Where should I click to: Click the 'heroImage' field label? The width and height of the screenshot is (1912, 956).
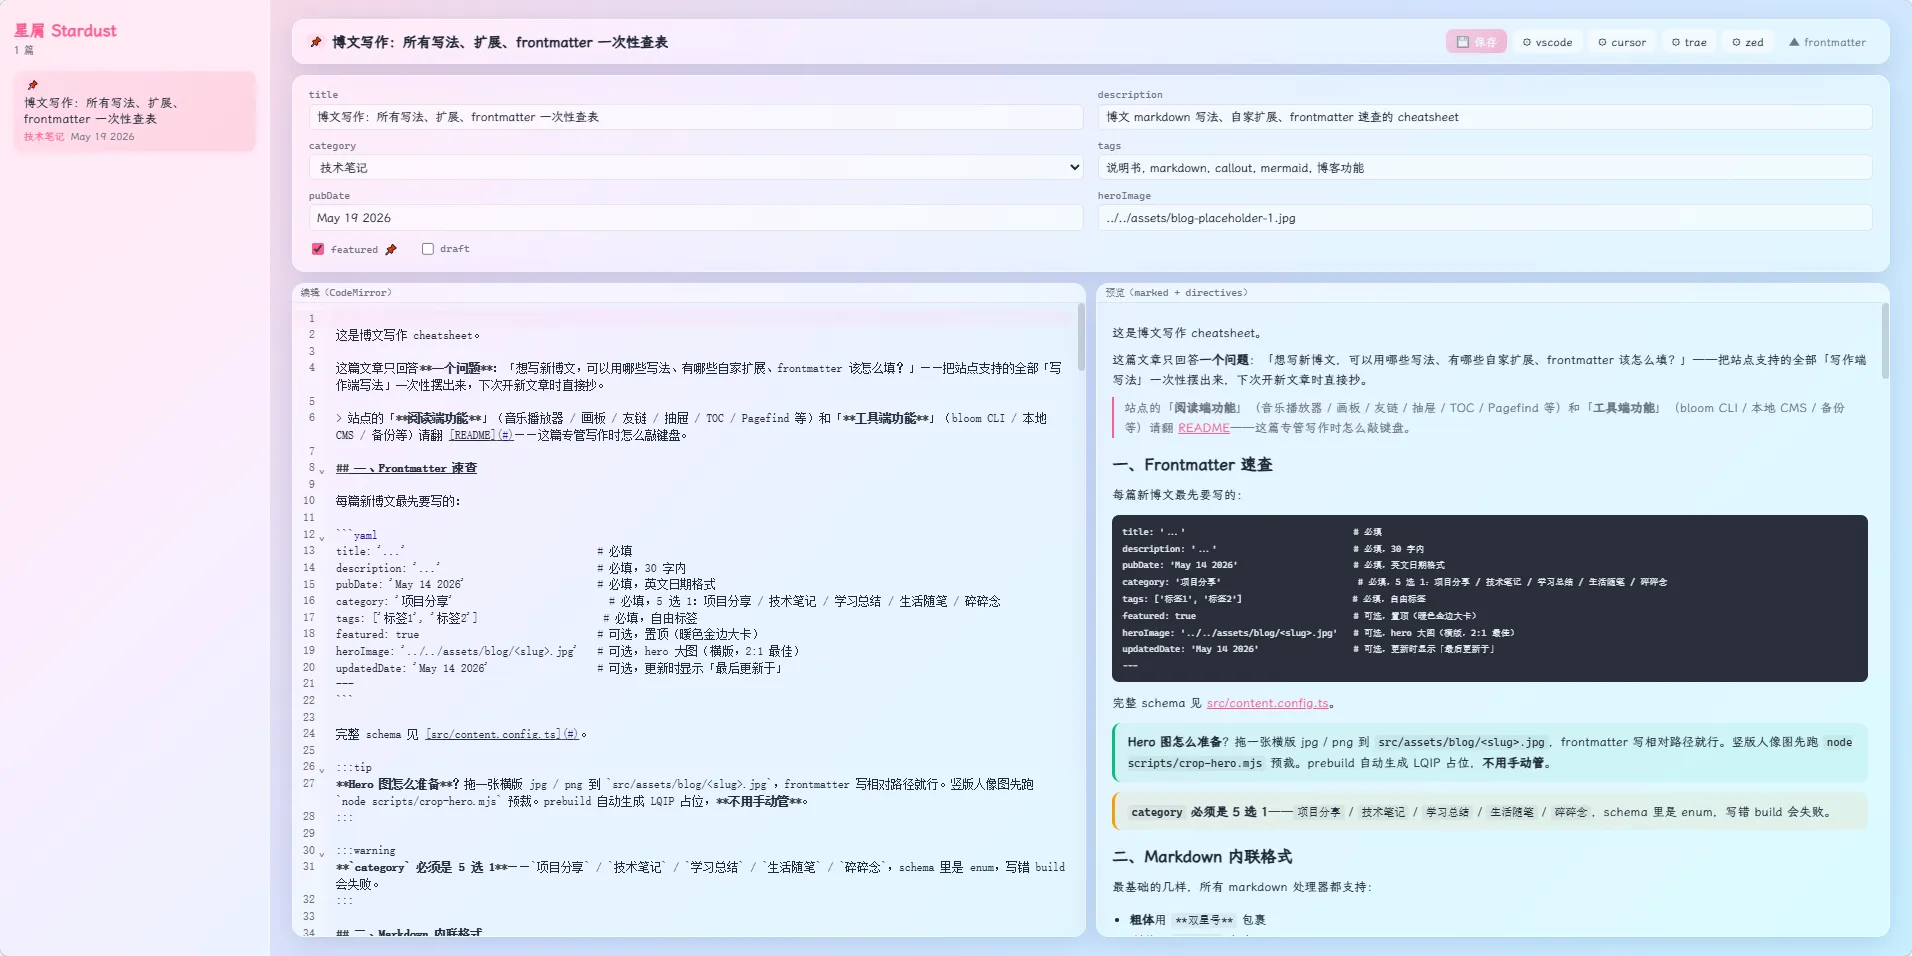click(1124, 196)
